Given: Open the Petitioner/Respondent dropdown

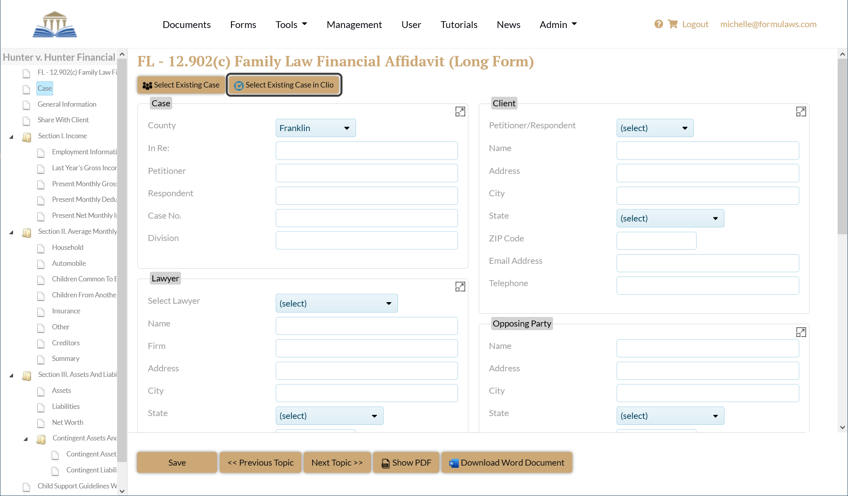Looking at the screenshot, I should [654, 128].
